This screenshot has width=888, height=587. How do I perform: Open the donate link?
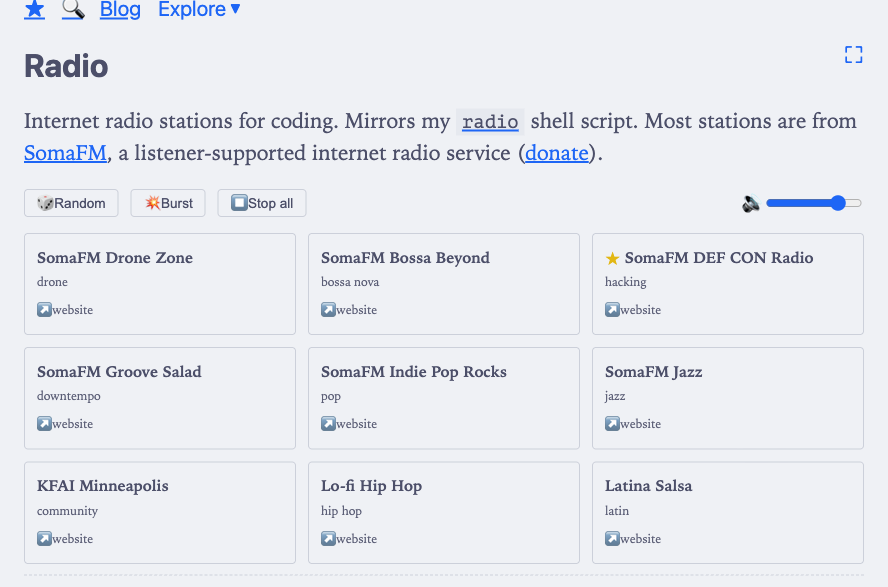pyautogui.click(x=557, y=153)
